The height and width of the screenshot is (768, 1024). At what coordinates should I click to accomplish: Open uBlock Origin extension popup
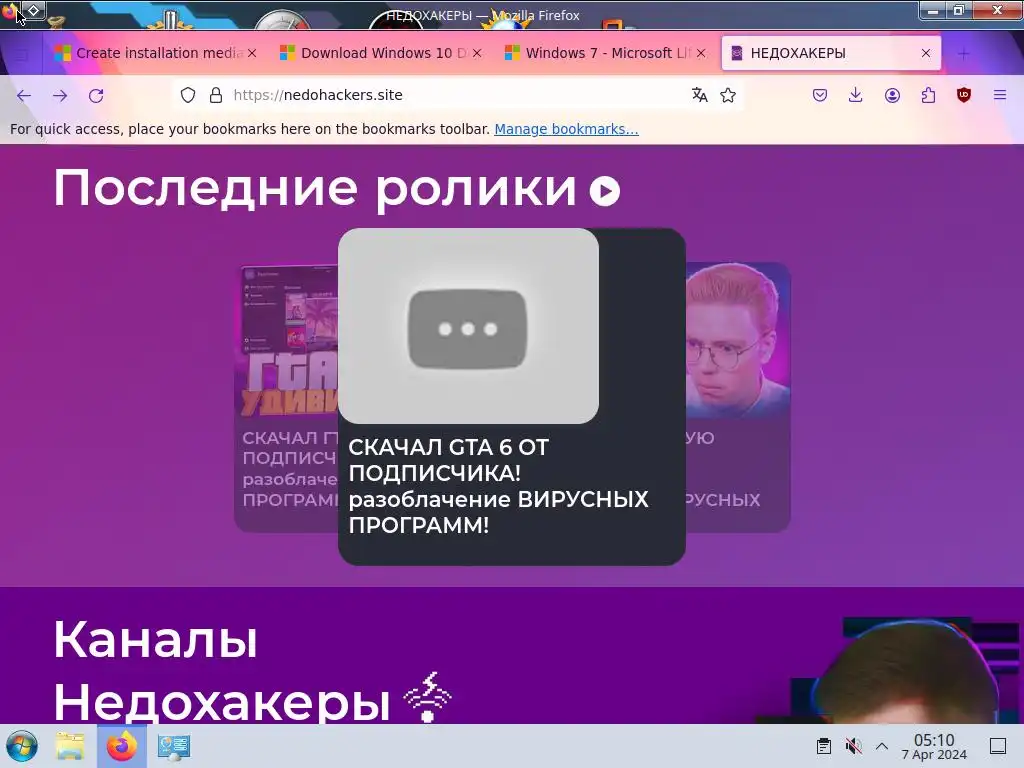[964, 95]
